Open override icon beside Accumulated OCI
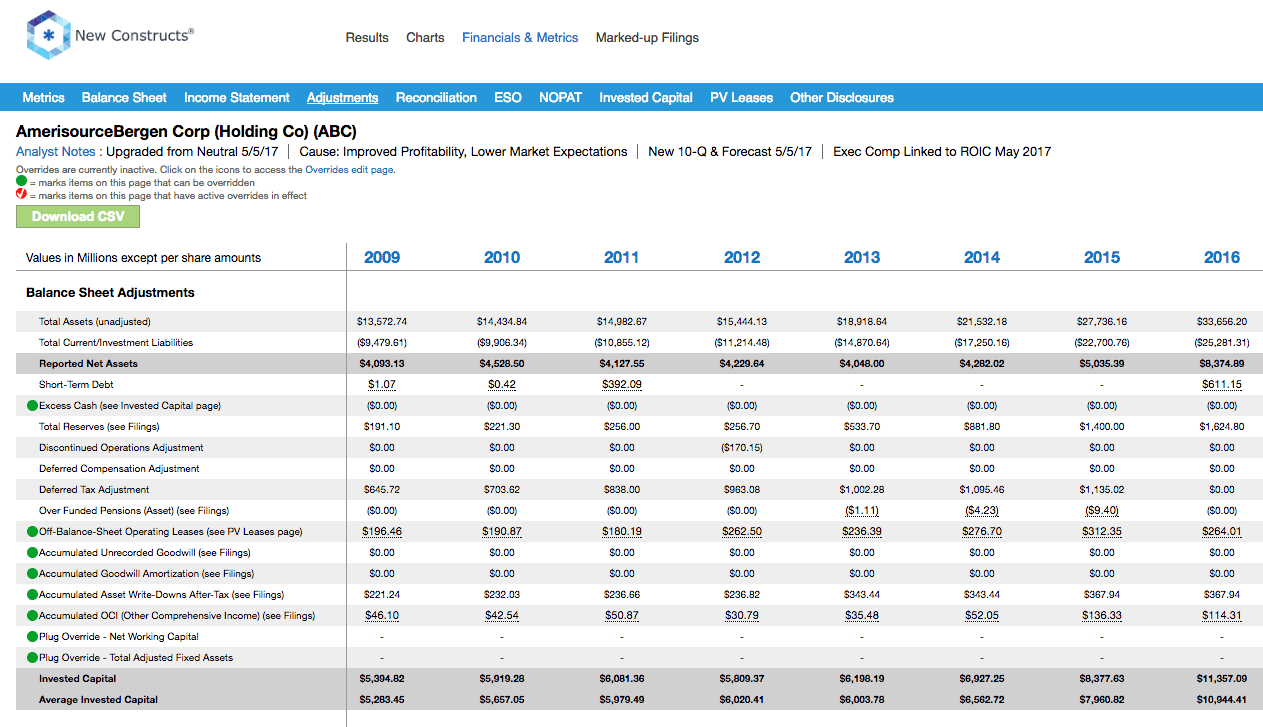Image resolution: width=1263 pixels, height=727 pixels. (32, 616)
